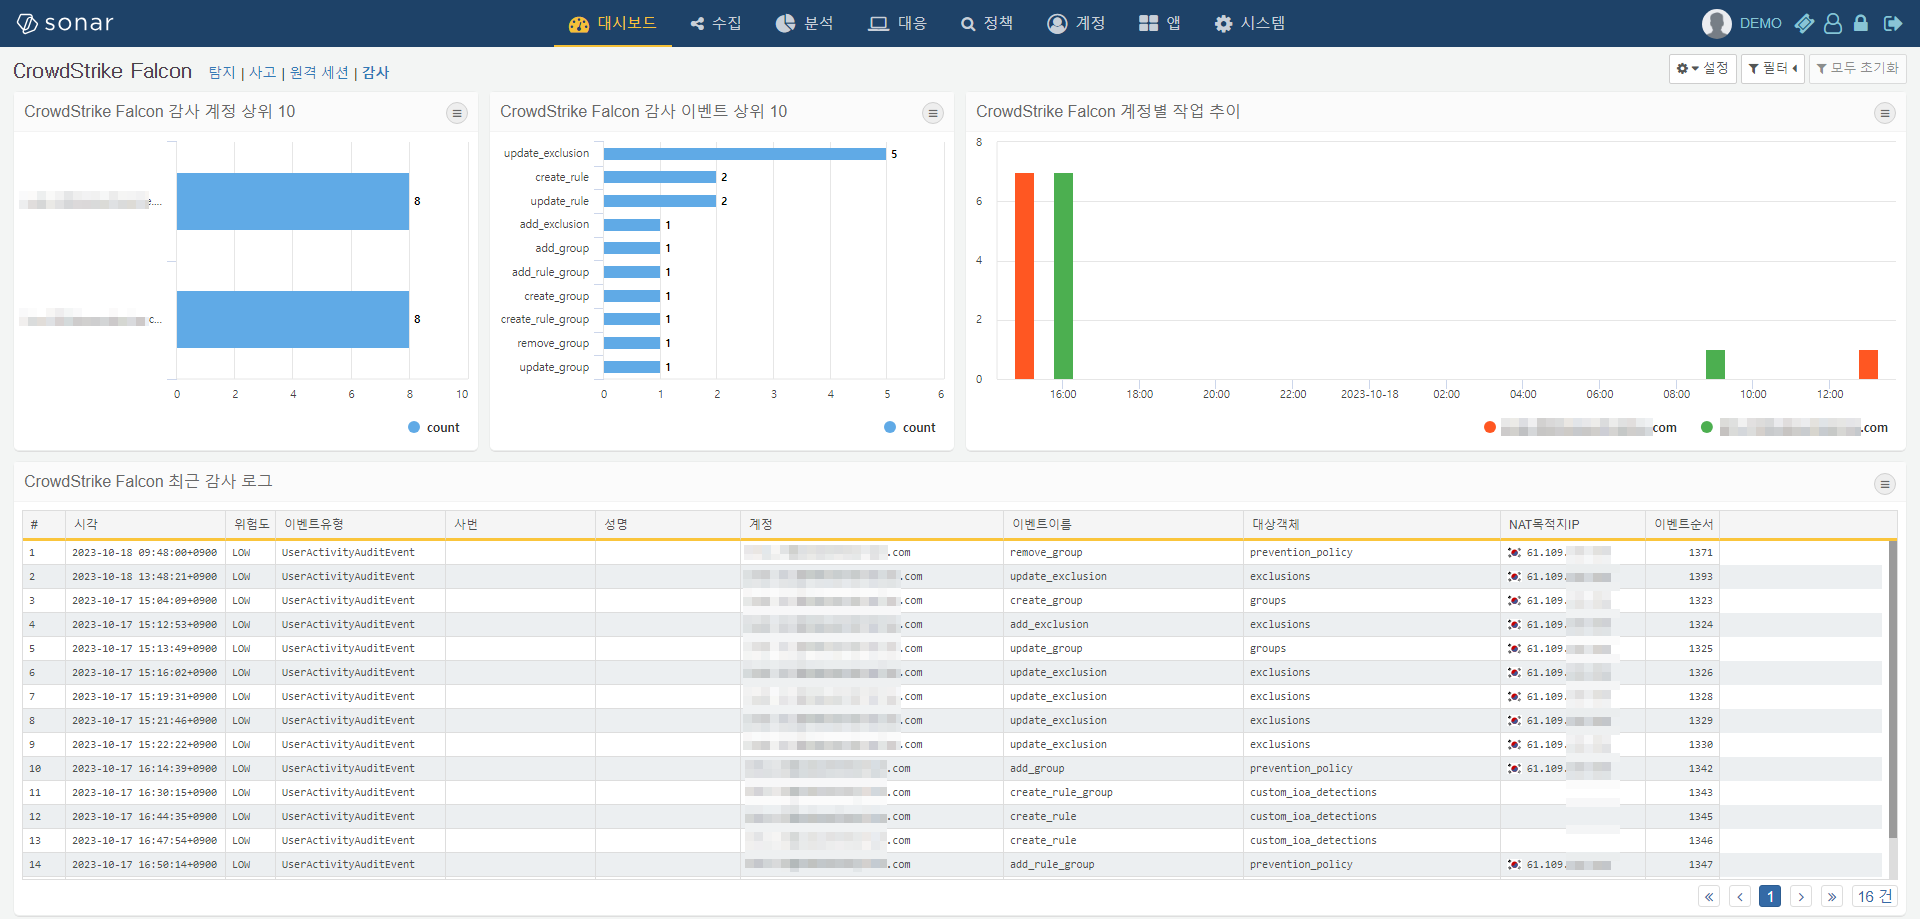
Task: Go to last page of log table
Action: point(1832,897)
